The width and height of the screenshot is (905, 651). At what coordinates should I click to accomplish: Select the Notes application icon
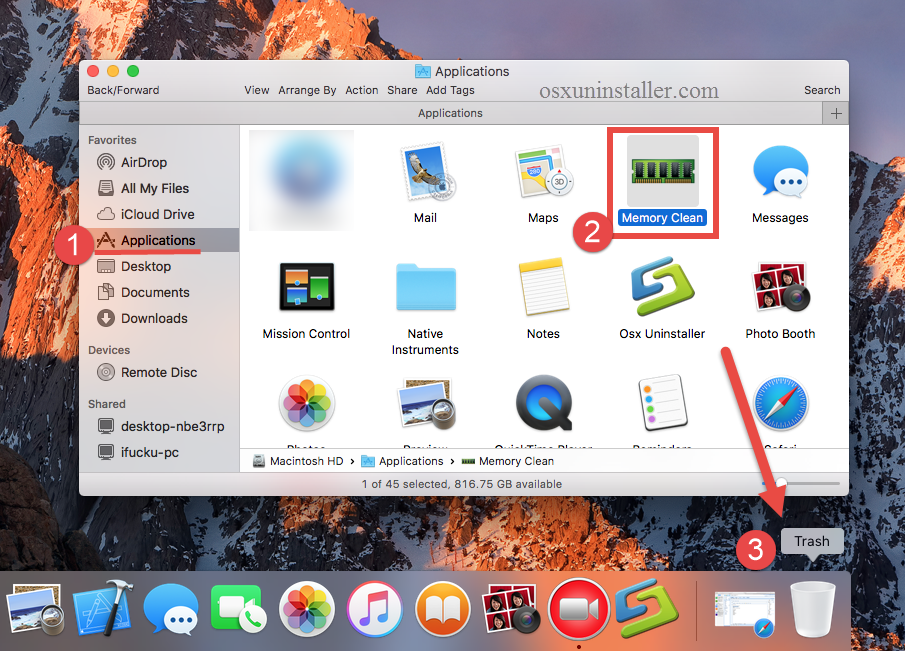click(x=543, y=287)
